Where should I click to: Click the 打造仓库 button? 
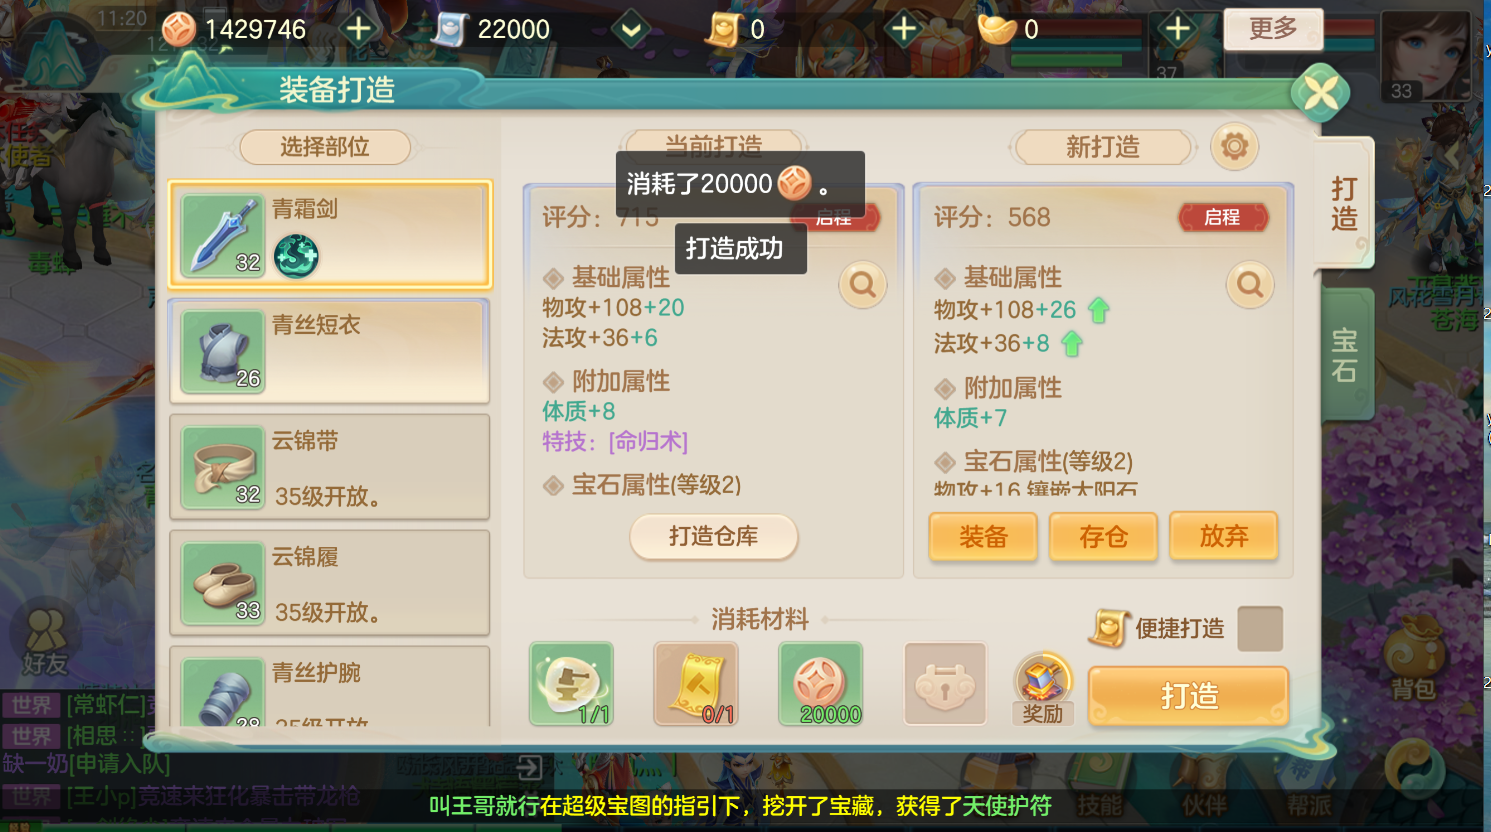click(x=714, y=537)
